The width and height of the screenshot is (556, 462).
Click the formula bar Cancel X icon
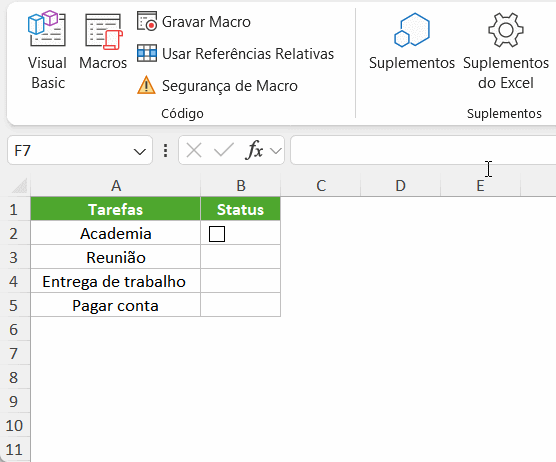pyautogui.click(x=194, y=150)
